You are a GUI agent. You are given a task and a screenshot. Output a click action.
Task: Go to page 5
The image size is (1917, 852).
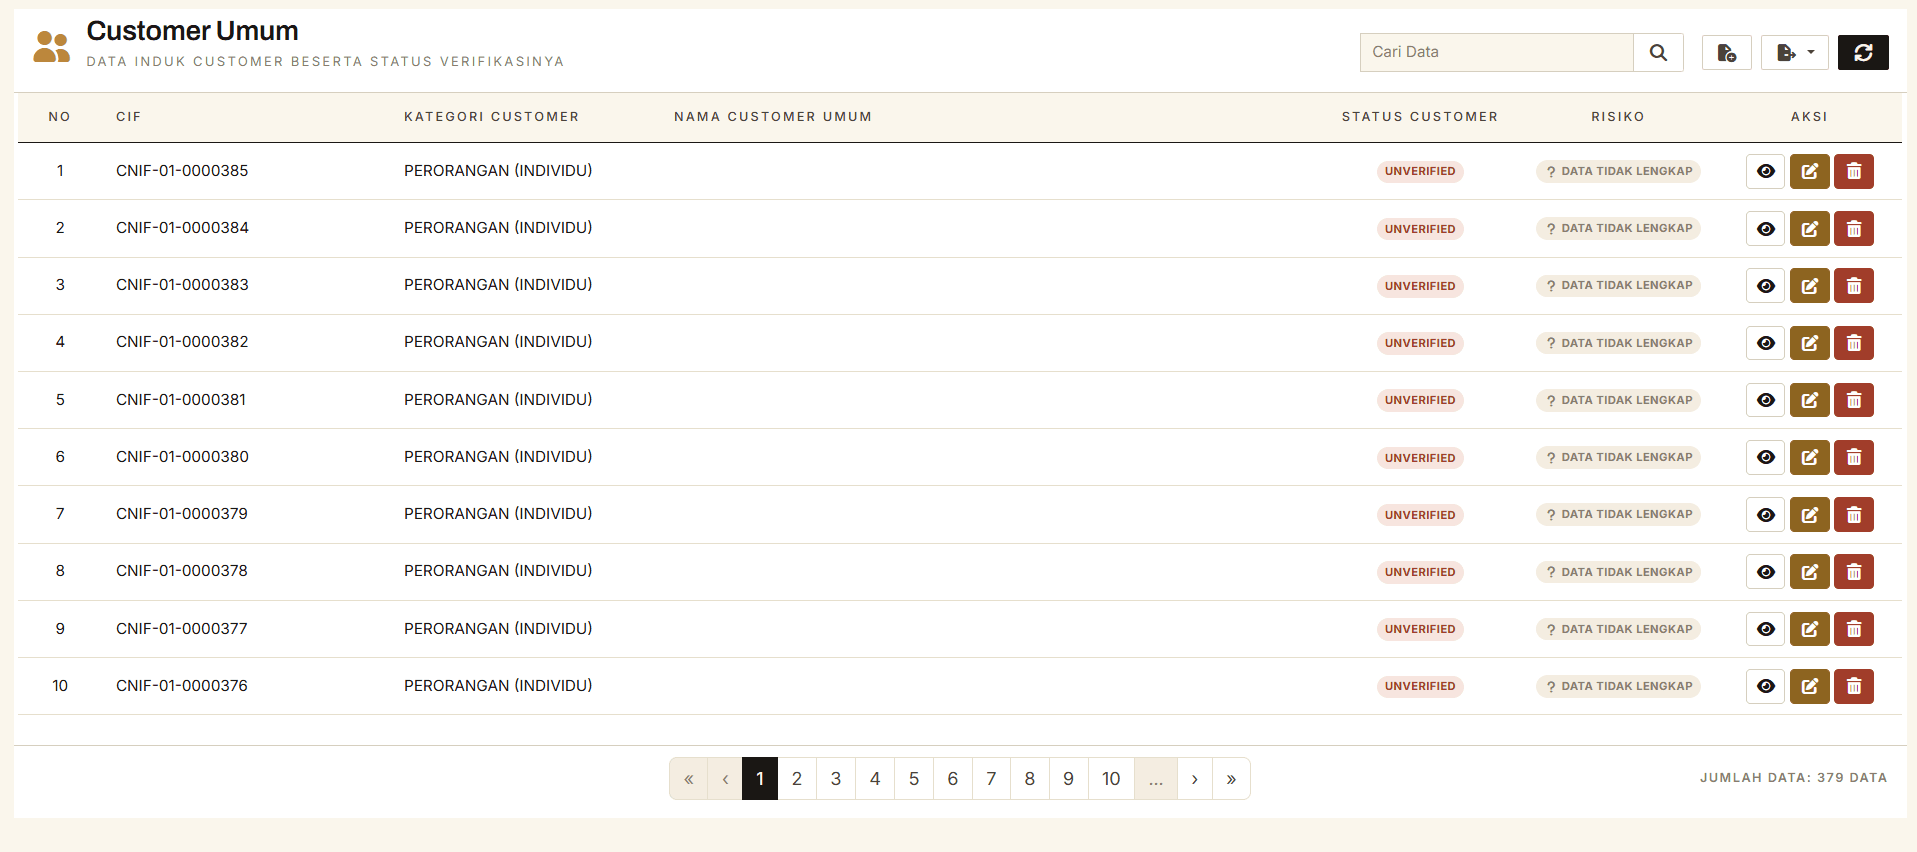(914, 779)
